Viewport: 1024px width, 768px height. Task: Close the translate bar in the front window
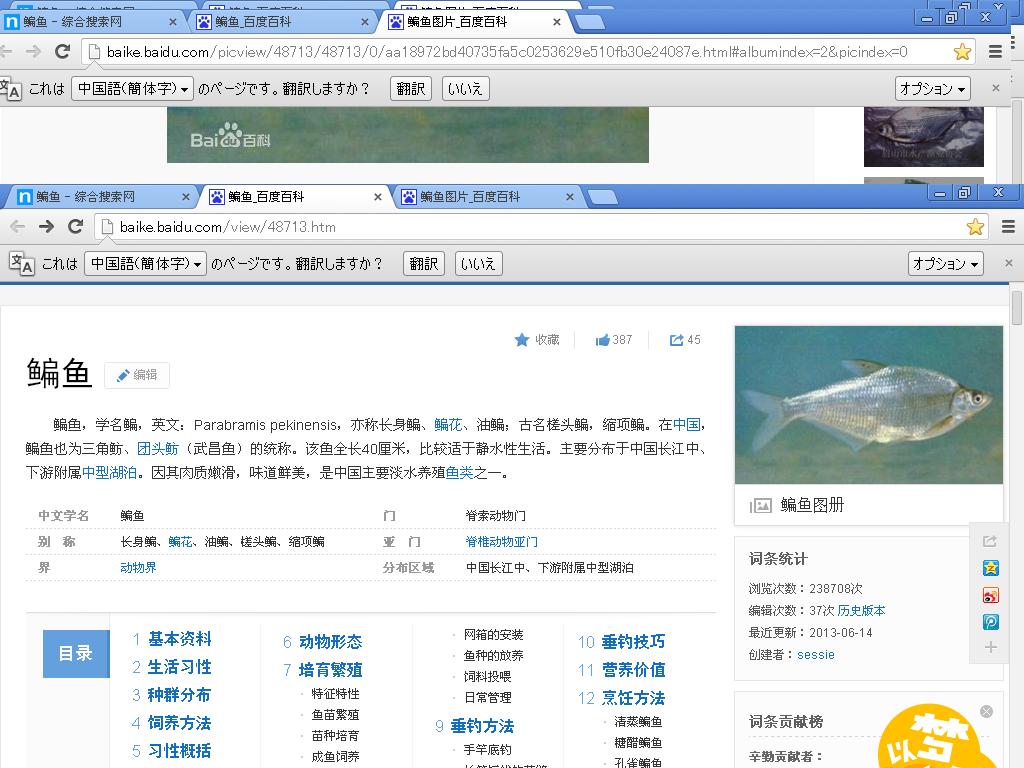(x=1008, y=263)
